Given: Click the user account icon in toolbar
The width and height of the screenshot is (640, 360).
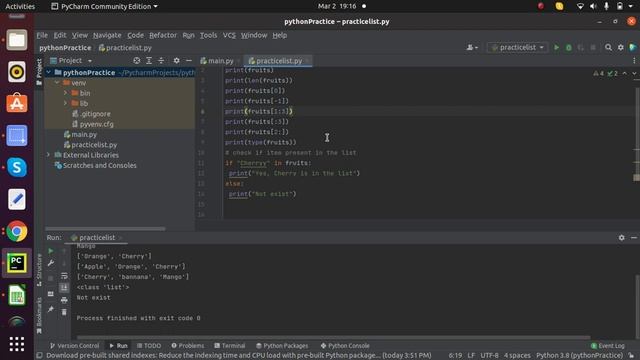Looking at the screenshot, I should pyautogui.click(x=472, y=48).
